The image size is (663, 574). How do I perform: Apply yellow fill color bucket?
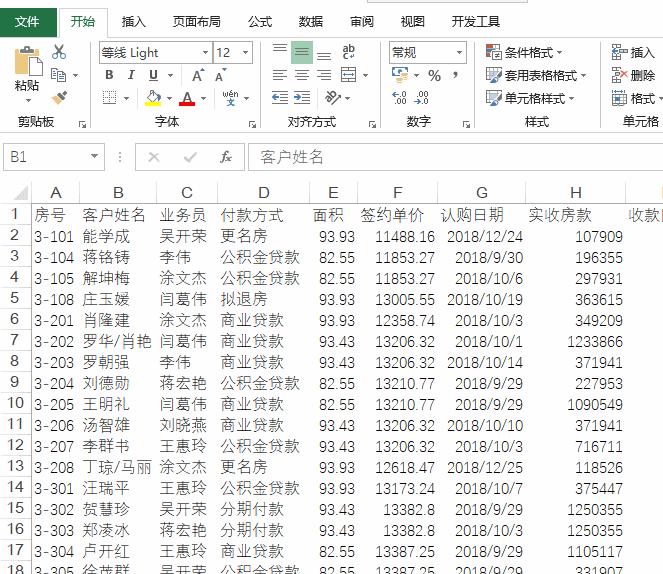pos(153,98)
